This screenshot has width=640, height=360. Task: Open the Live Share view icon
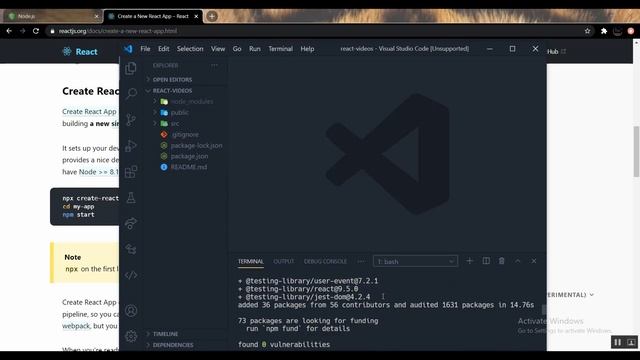point(131,223)
